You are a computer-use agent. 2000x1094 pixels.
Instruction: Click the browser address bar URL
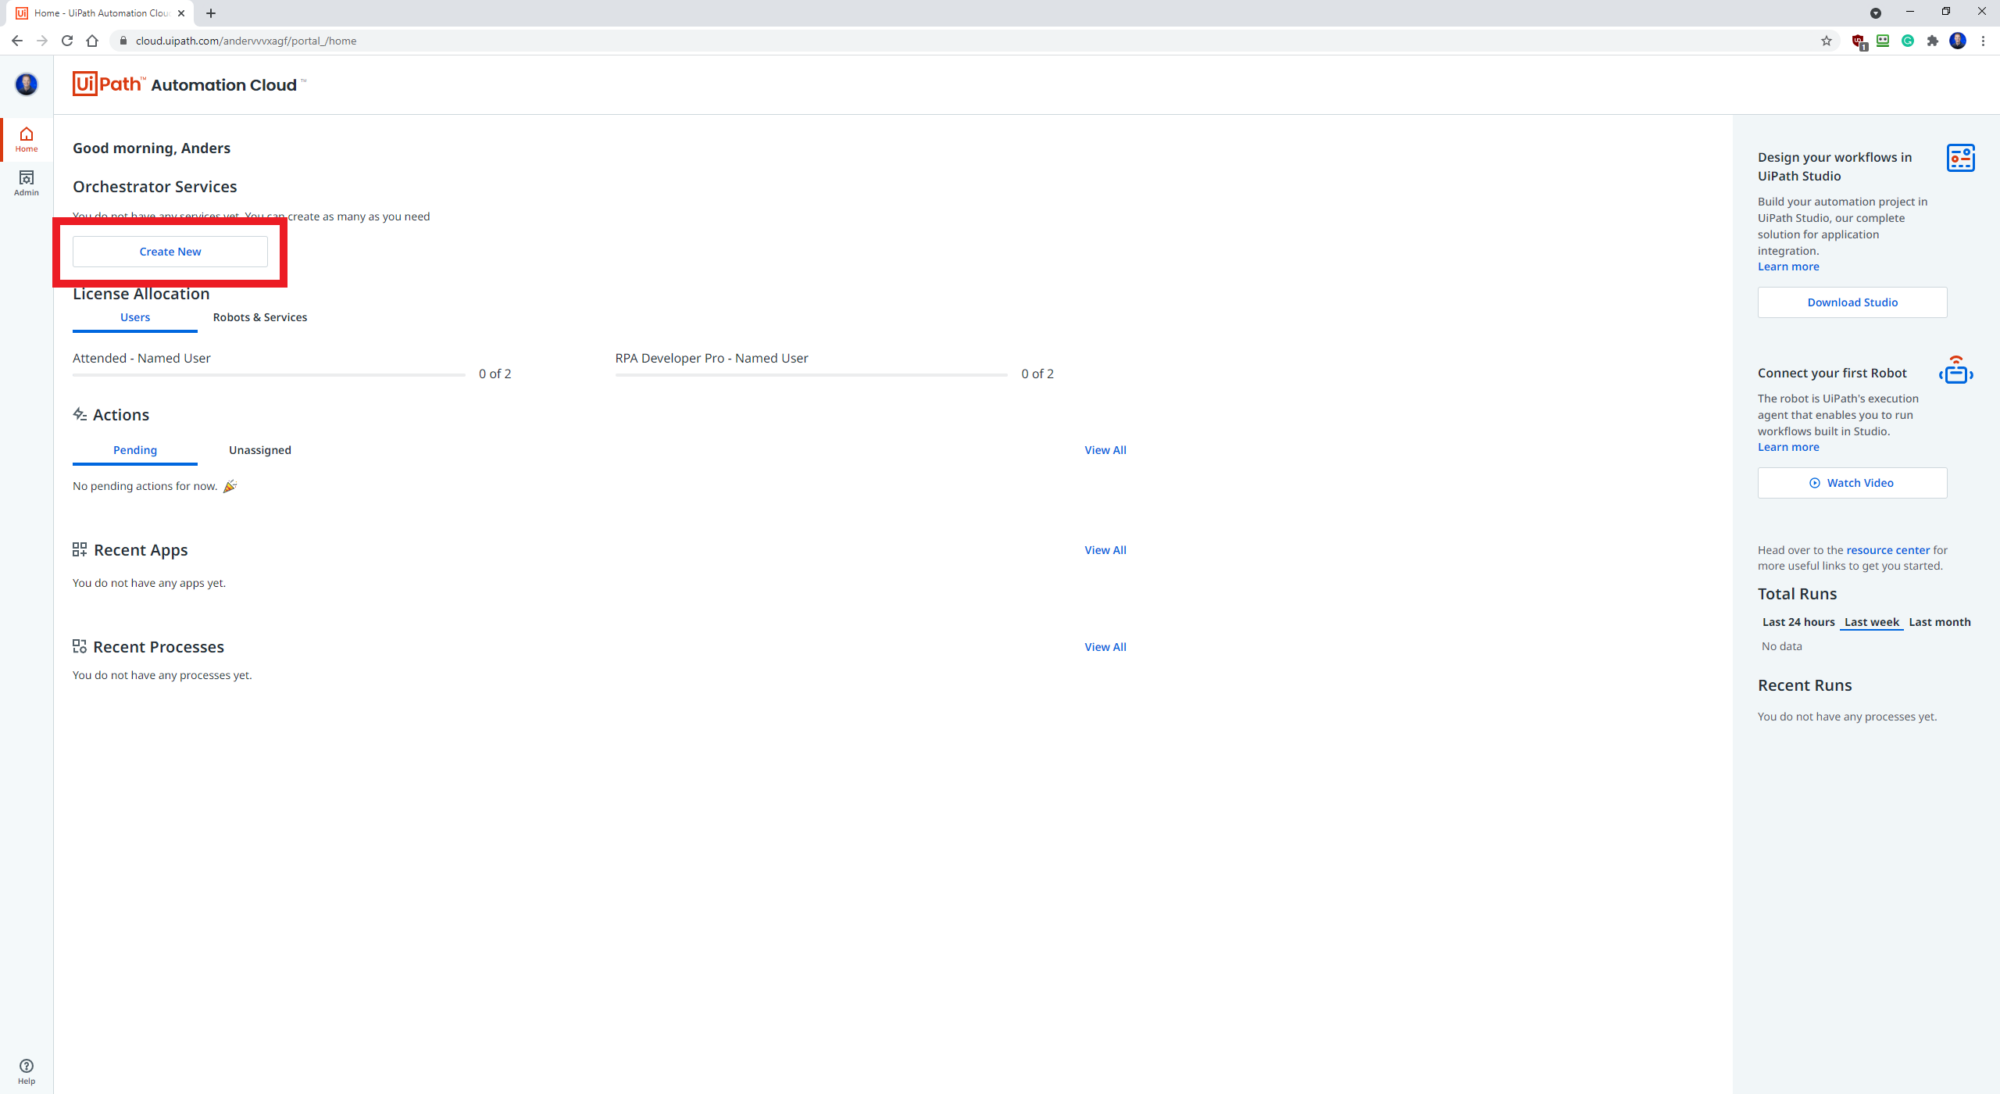[246, 41]
